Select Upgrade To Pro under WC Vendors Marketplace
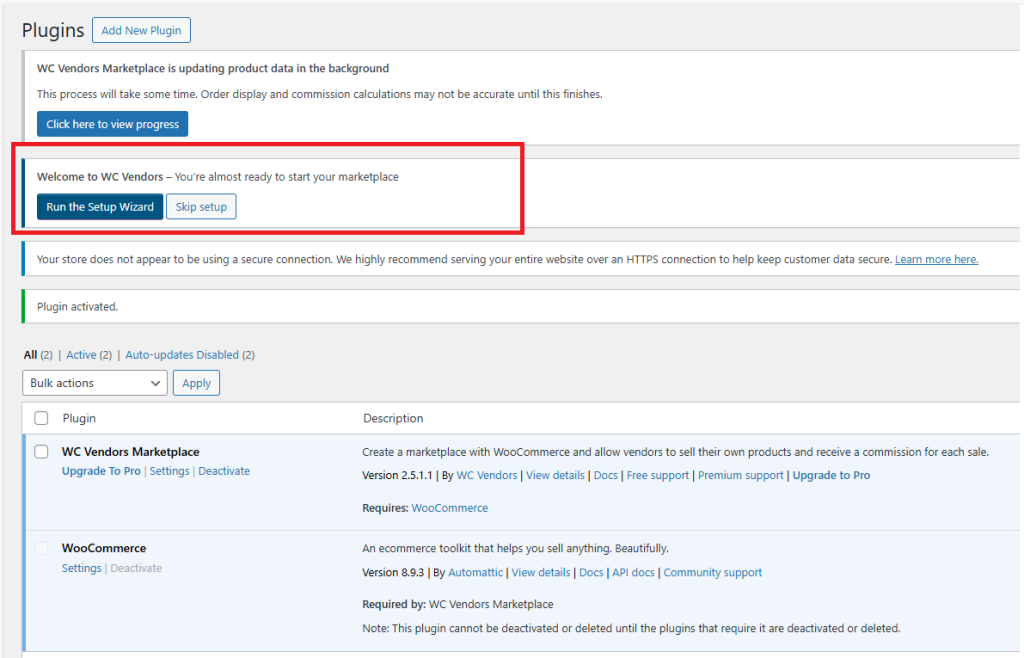The width and height of the screenshot is (1024, 658). (x=101, y=470)
